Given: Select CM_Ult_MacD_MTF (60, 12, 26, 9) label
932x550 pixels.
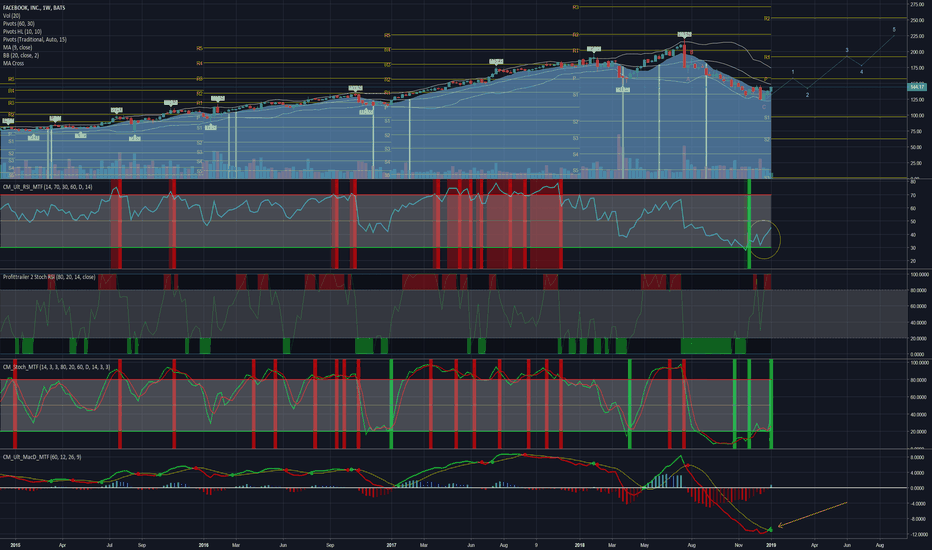Looking at the screenshot, I should (42, 457).
